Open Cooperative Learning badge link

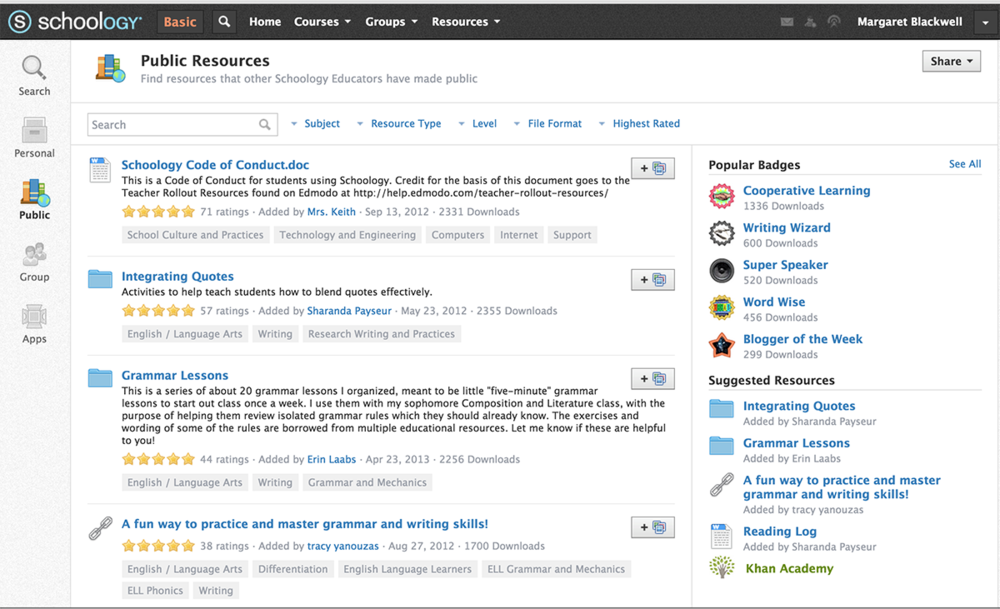[806, 190]
